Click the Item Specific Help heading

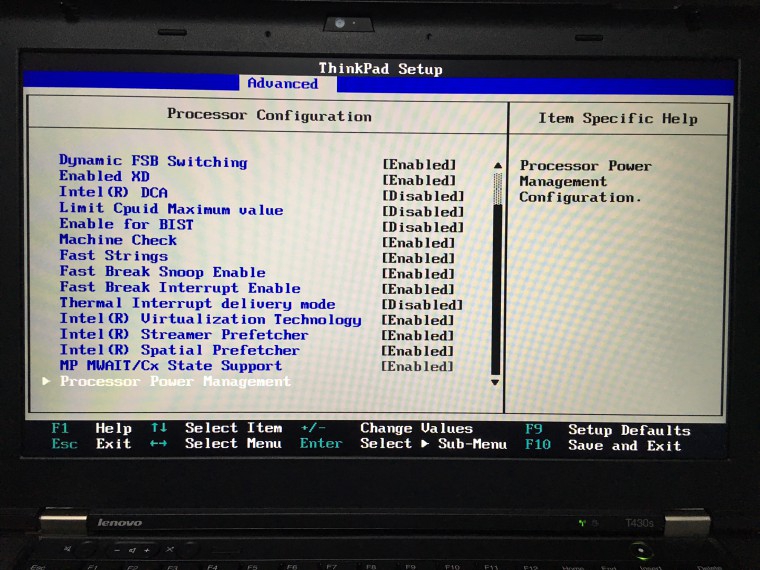[x=618, y=118]
